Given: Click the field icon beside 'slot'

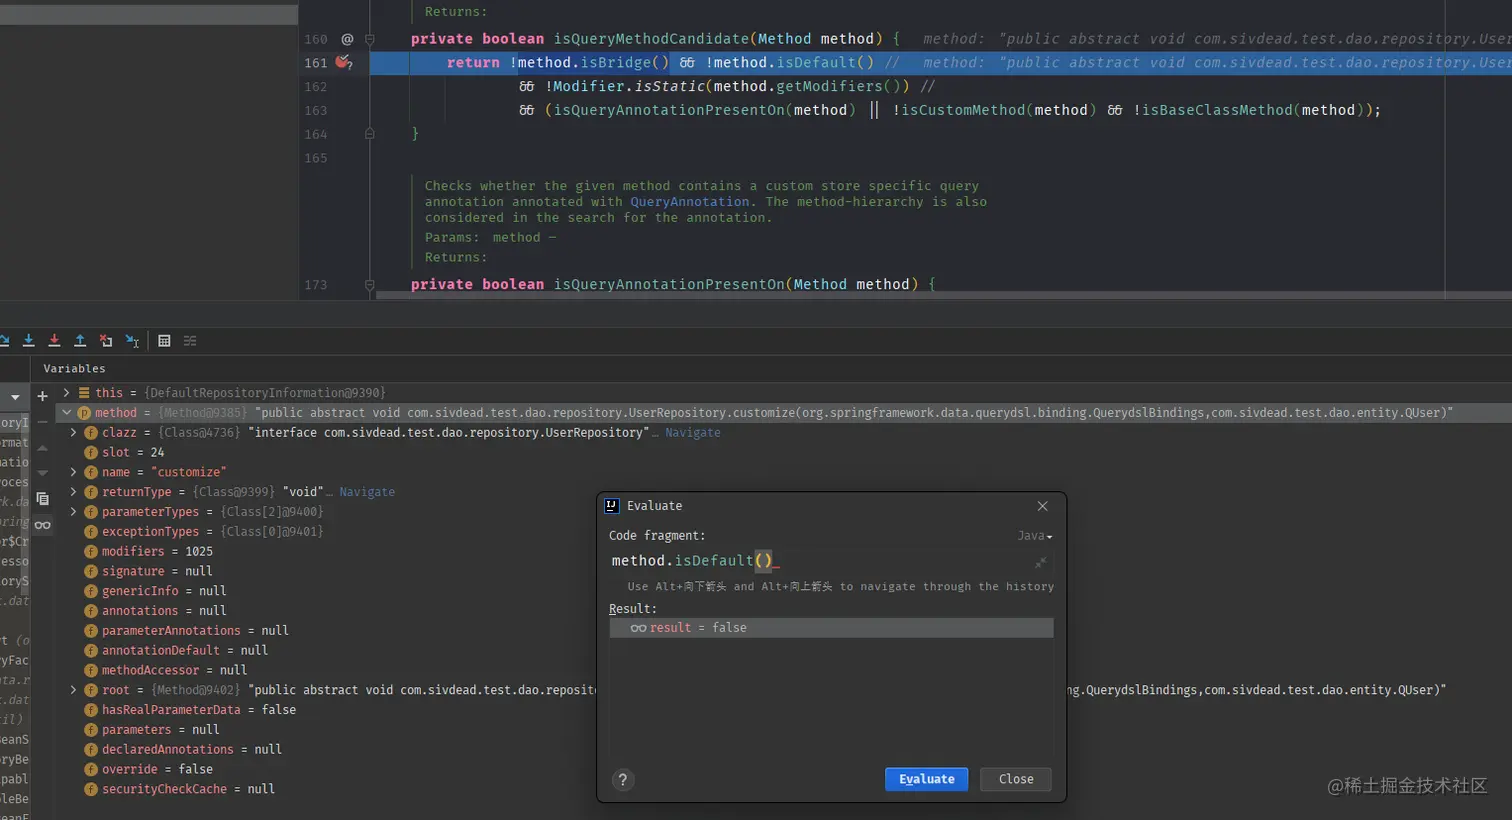Looking at the screenshot, I should click(91, 452).
